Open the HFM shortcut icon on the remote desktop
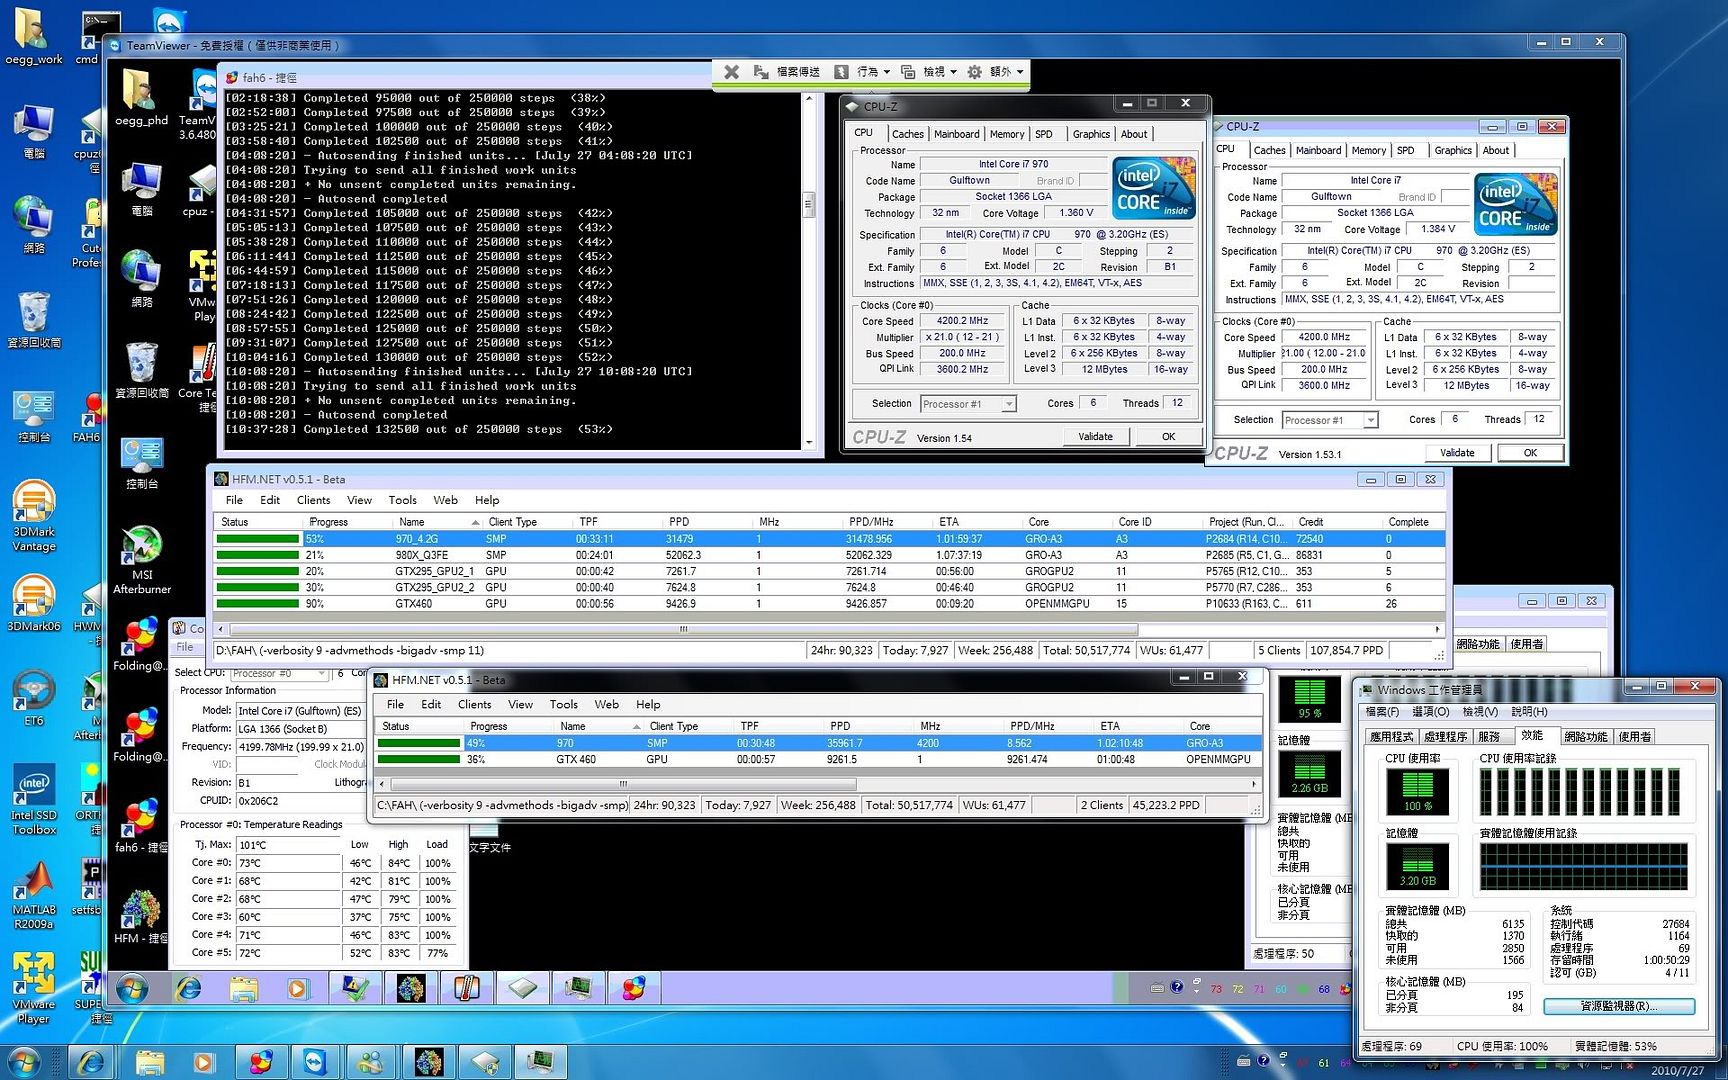Viewport: 1728px width, 1080px height. 141,917
